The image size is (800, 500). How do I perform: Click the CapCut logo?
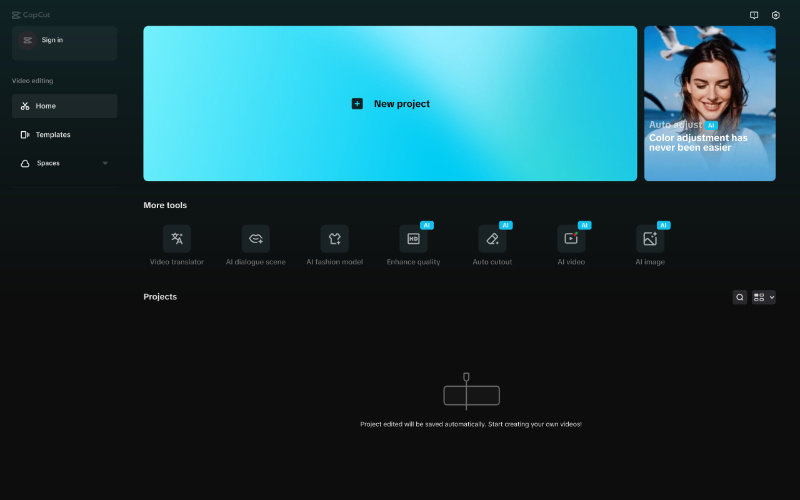(x=31, y=15)
